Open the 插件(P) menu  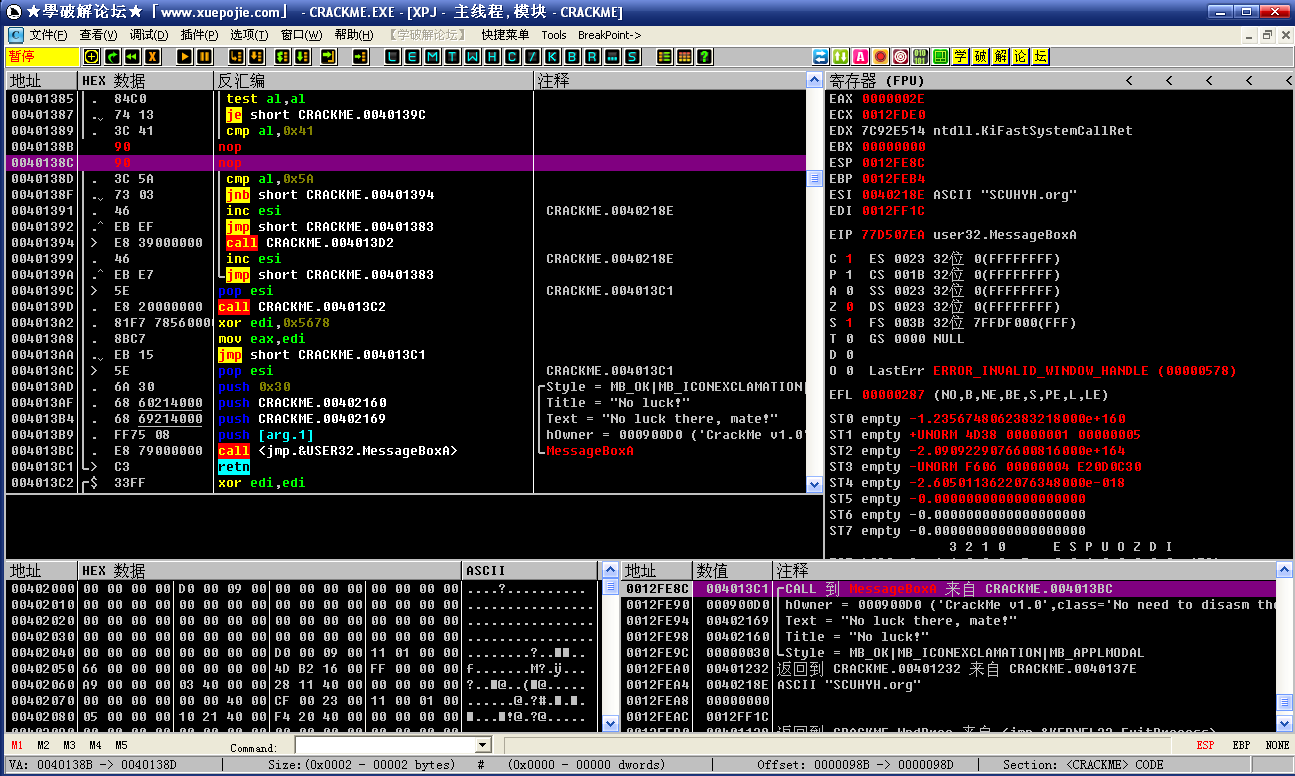(x=199, y=35)
